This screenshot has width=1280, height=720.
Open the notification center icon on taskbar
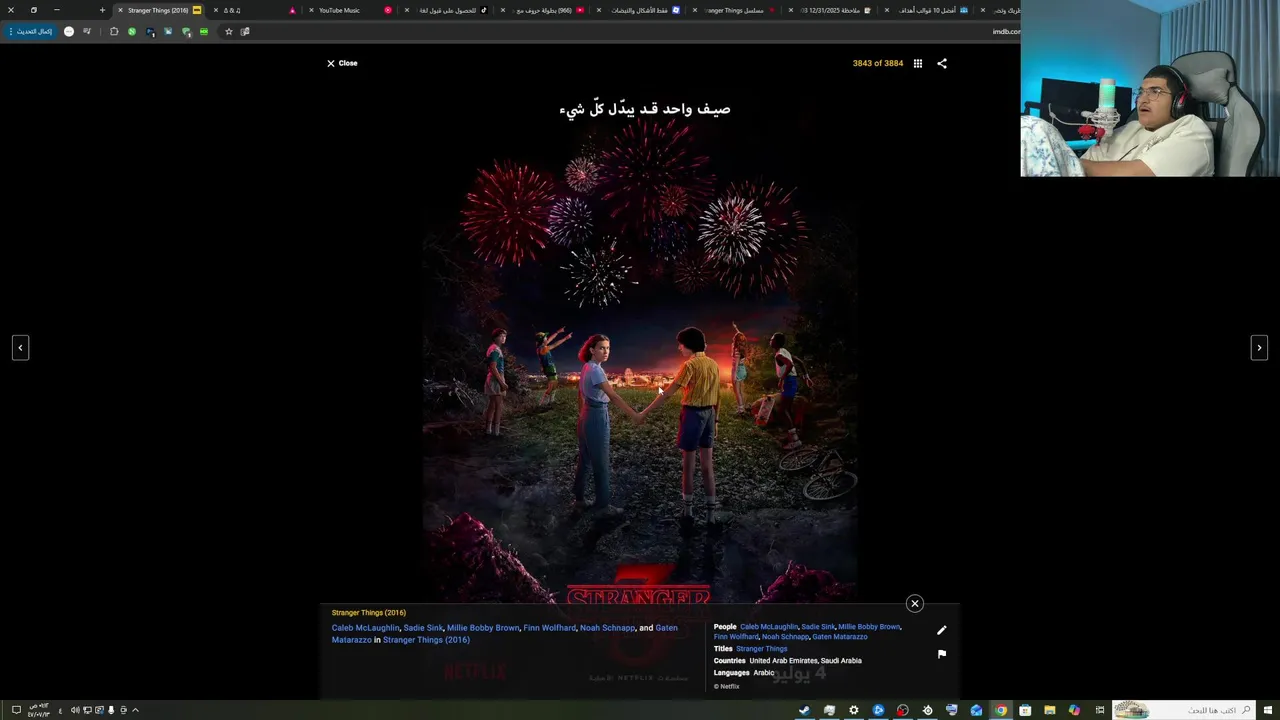pyautogui.click(x=16, y=710)
